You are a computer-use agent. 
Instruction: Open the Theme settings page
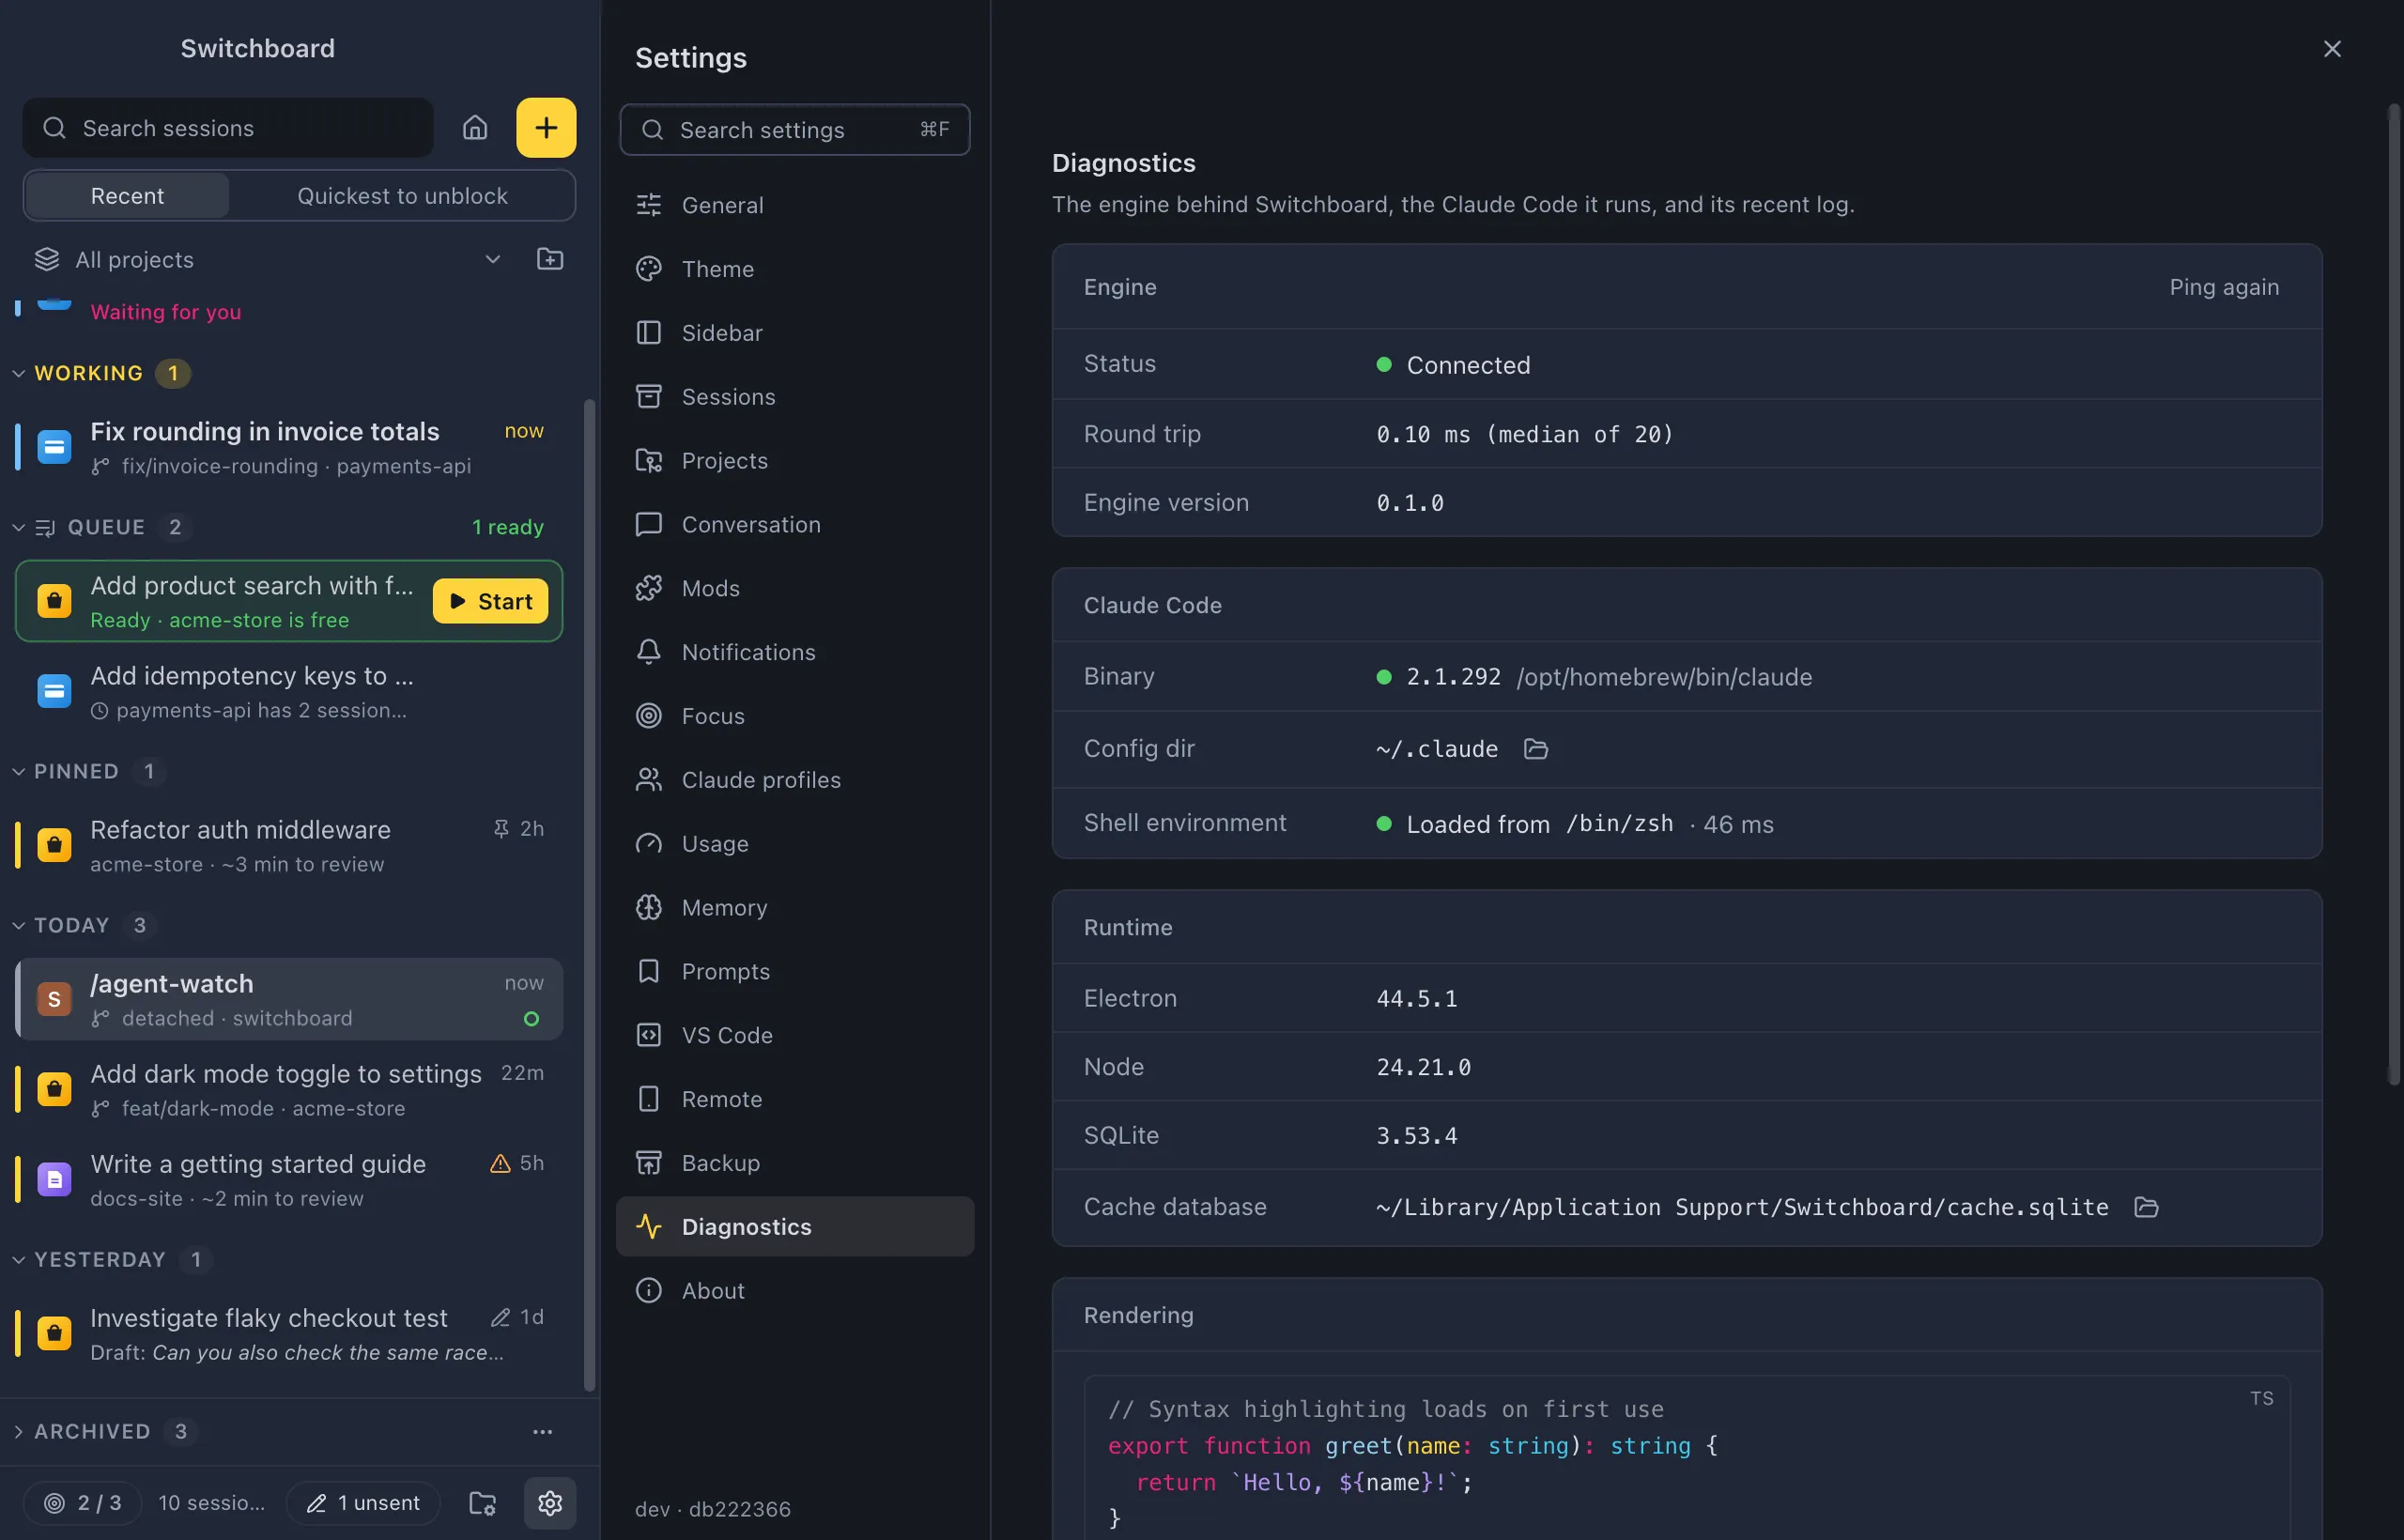click(795, 269)
